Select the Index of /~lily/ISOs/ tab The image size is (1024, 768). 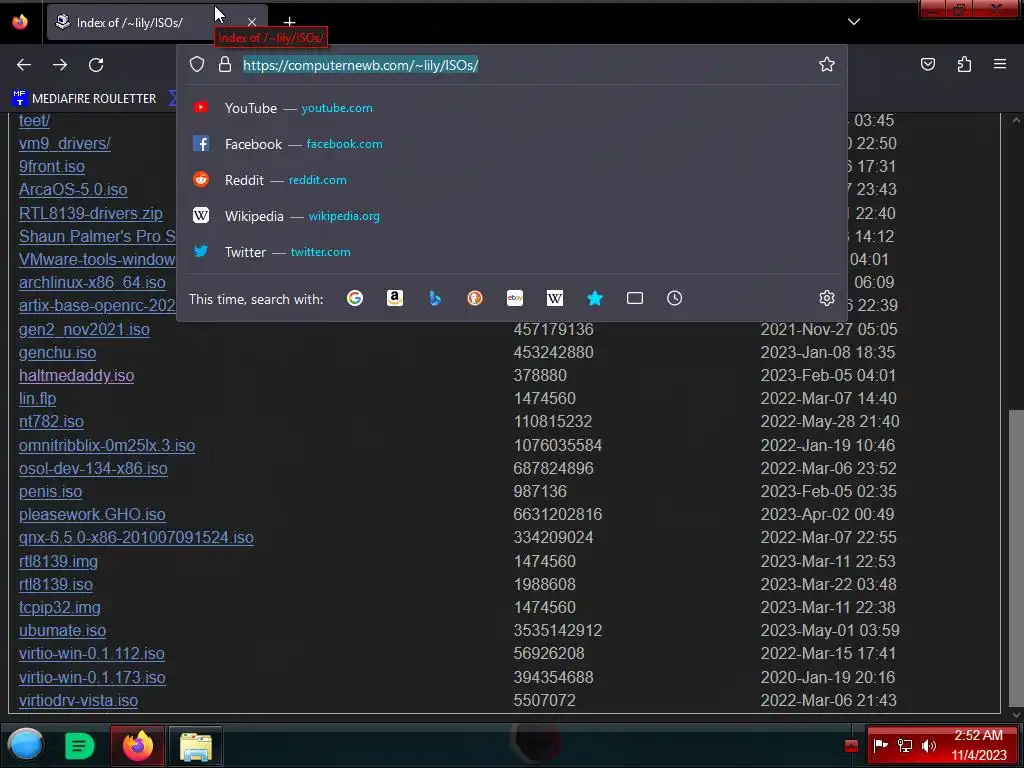tap(157, 22)
